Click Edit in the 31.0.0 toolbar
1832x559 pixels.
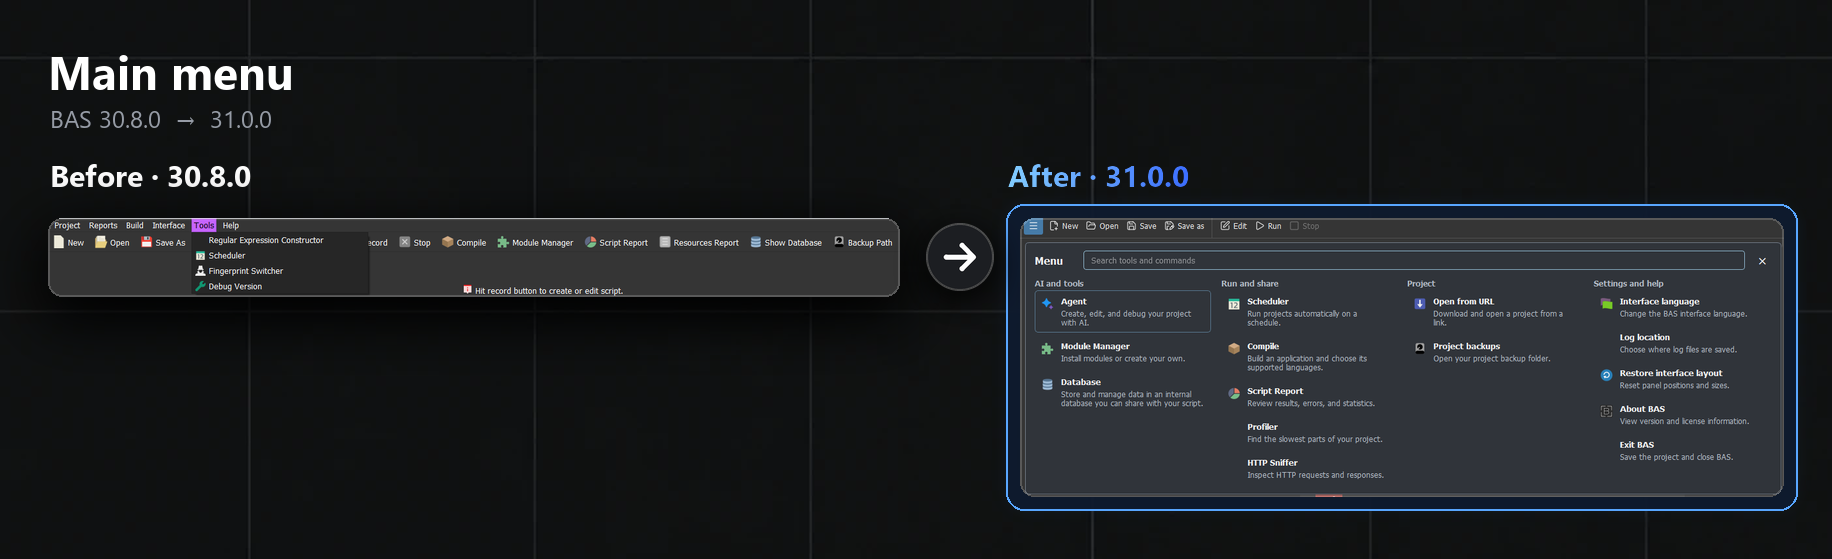coord(1233,226)
